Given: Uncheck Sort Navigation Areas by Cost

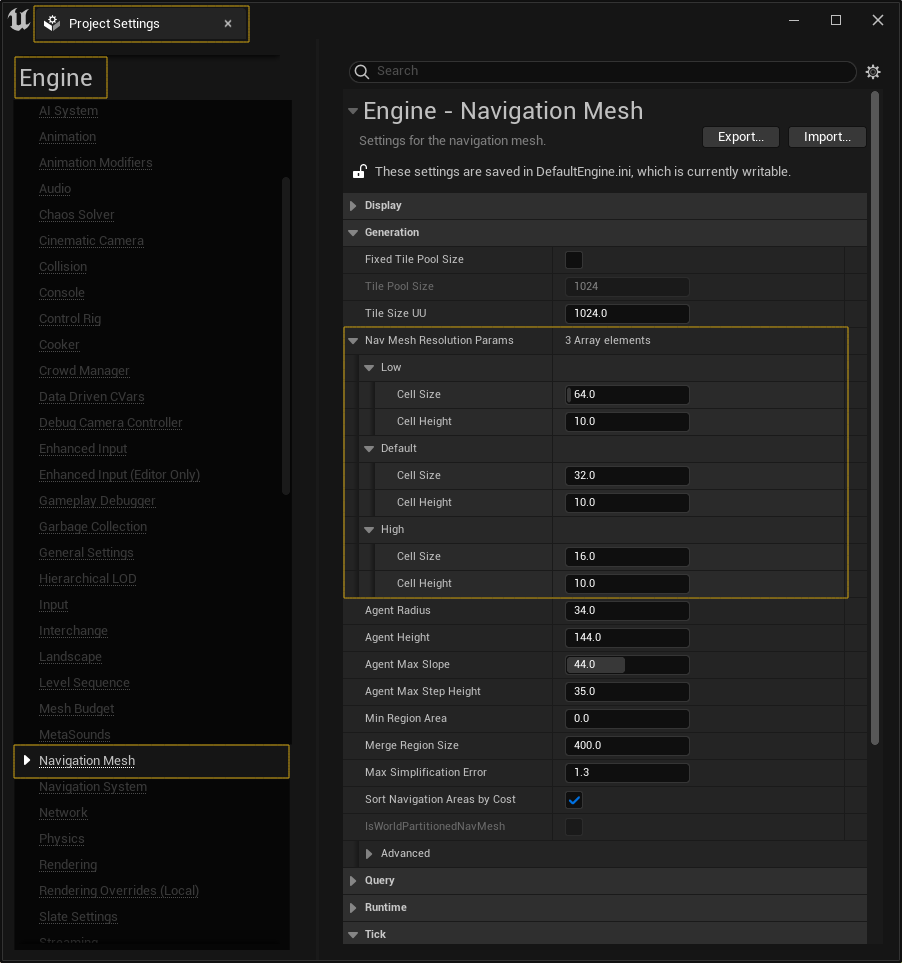Looking at the screenshot, I should [x=573, y=800].
